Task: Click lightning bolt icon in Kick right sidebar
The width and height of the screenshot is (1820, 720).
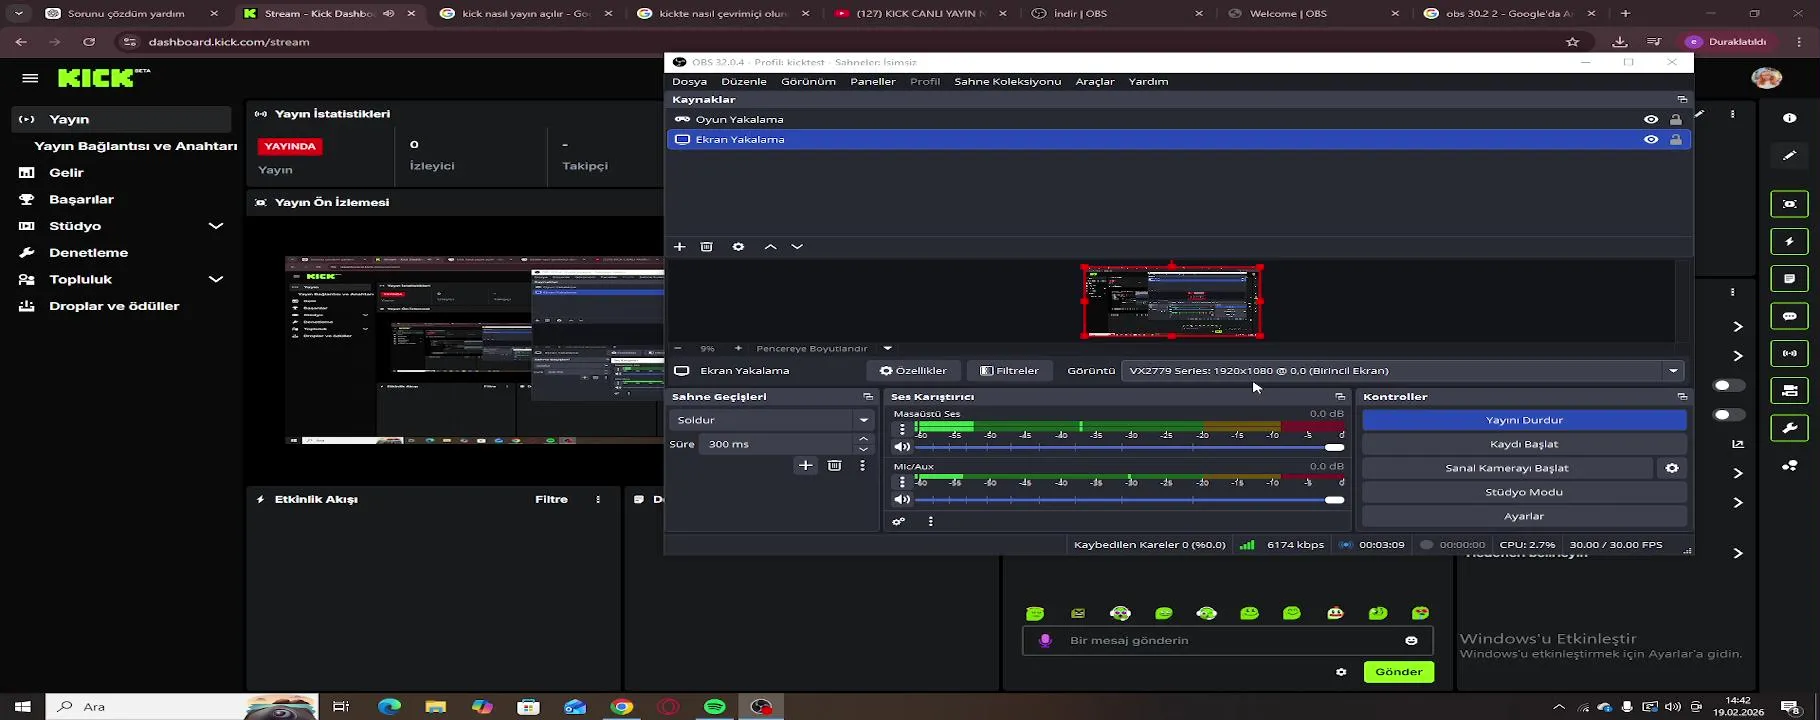Action: [1789, 242]
